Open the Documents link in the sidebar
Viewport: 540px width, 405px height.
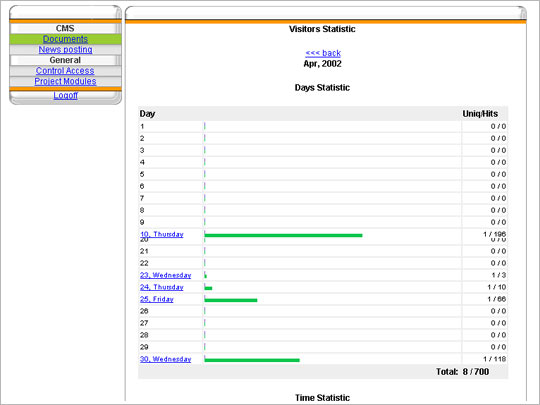[65, 39]
